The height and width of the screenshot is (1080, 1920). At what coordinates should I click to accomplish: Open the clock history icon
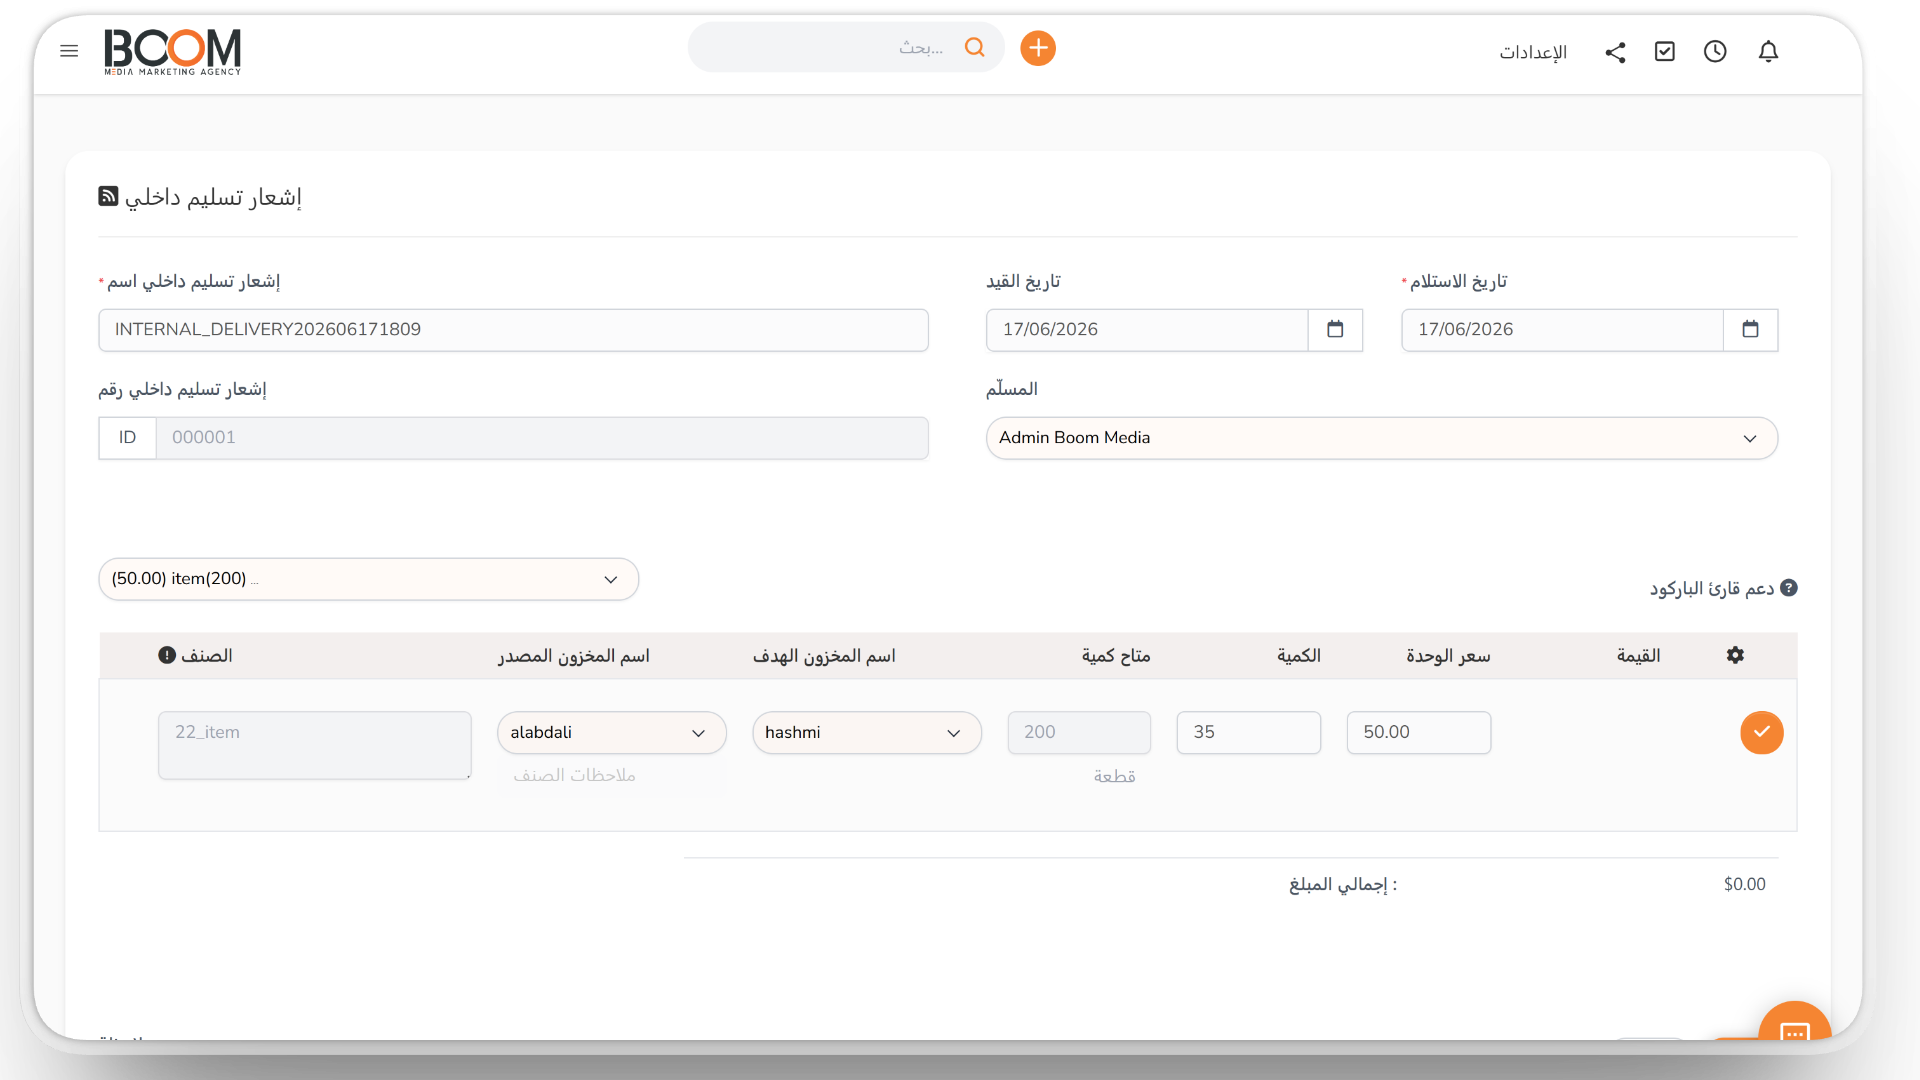click(x=1715, y=51)
